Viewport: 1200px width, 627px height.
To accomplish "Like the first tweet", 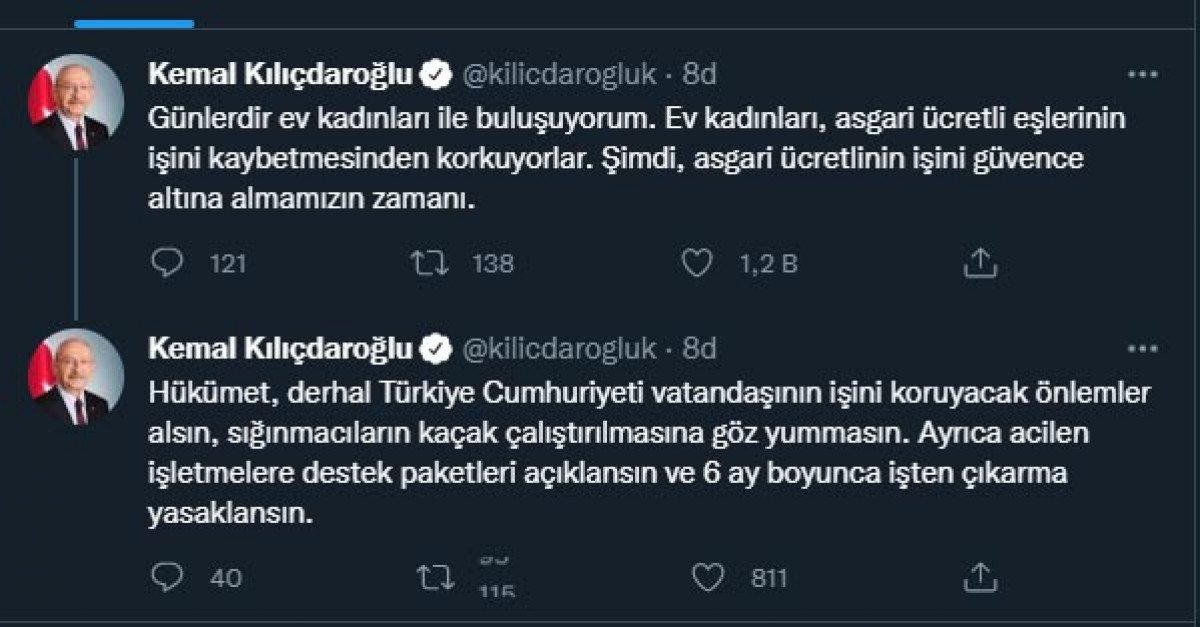I will point(695,263).
